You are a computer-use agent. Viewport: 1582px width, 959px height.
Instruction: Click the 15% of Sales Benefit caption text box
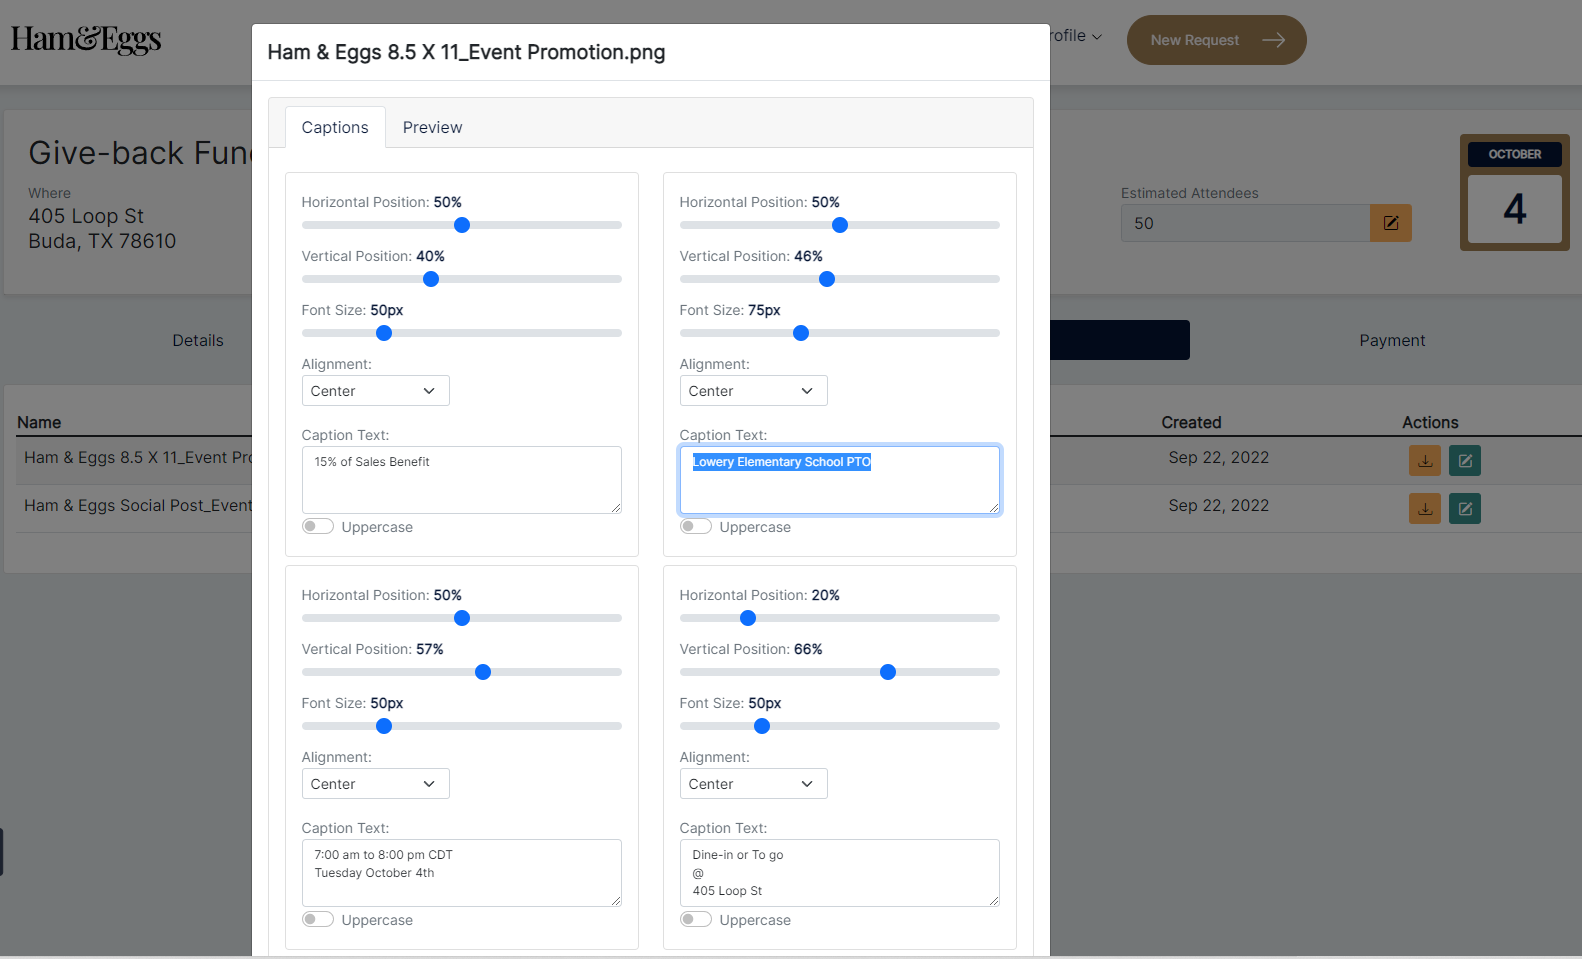462,480
